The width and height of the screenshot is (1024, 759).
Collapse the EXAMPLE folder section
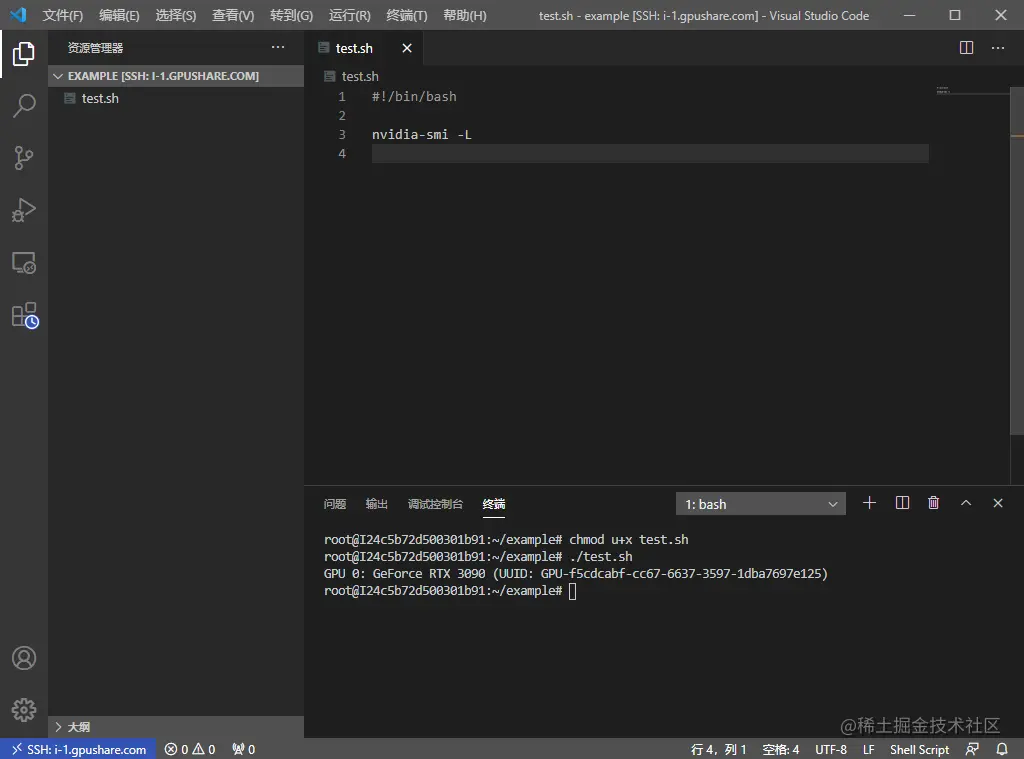176,76
